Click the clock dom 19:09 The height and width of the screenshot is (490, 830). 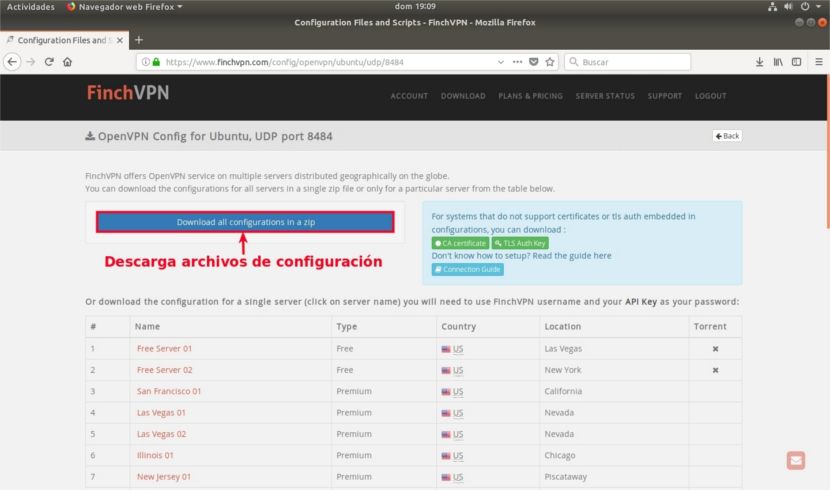click(x=415, y=6)
